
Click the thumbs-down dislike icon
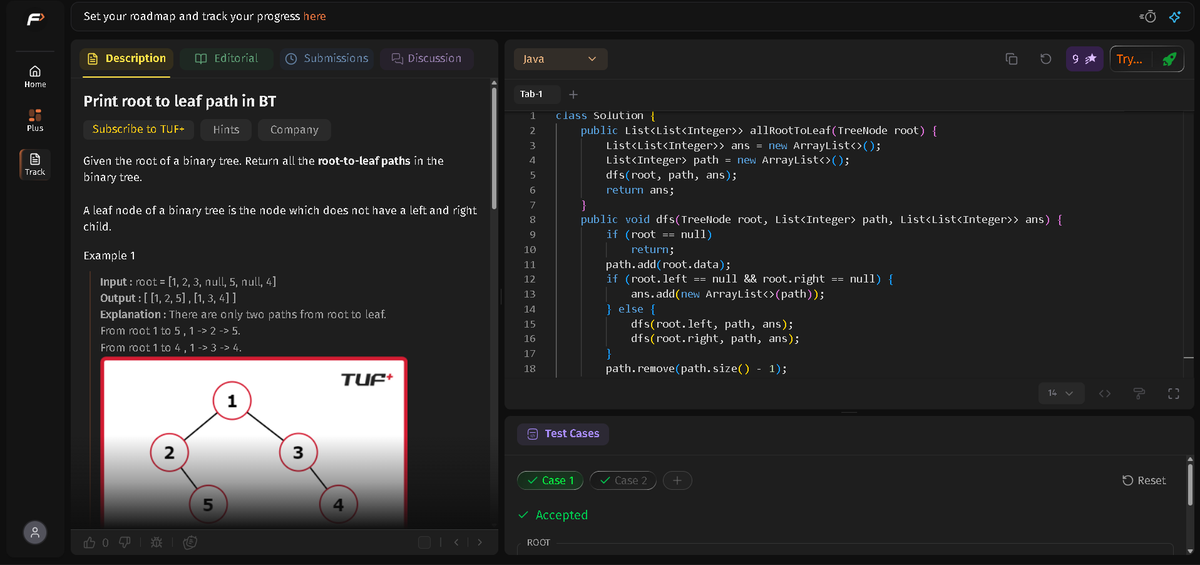click(125, 542)
